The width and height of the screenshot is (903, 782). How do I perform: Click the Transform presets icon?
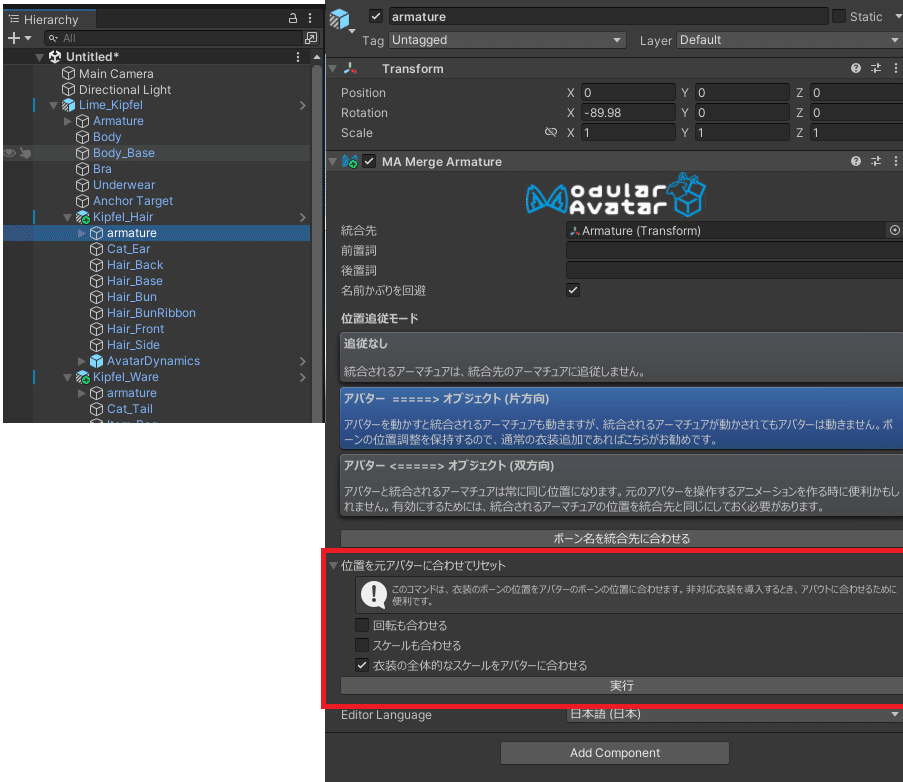(x=874, y=68)
